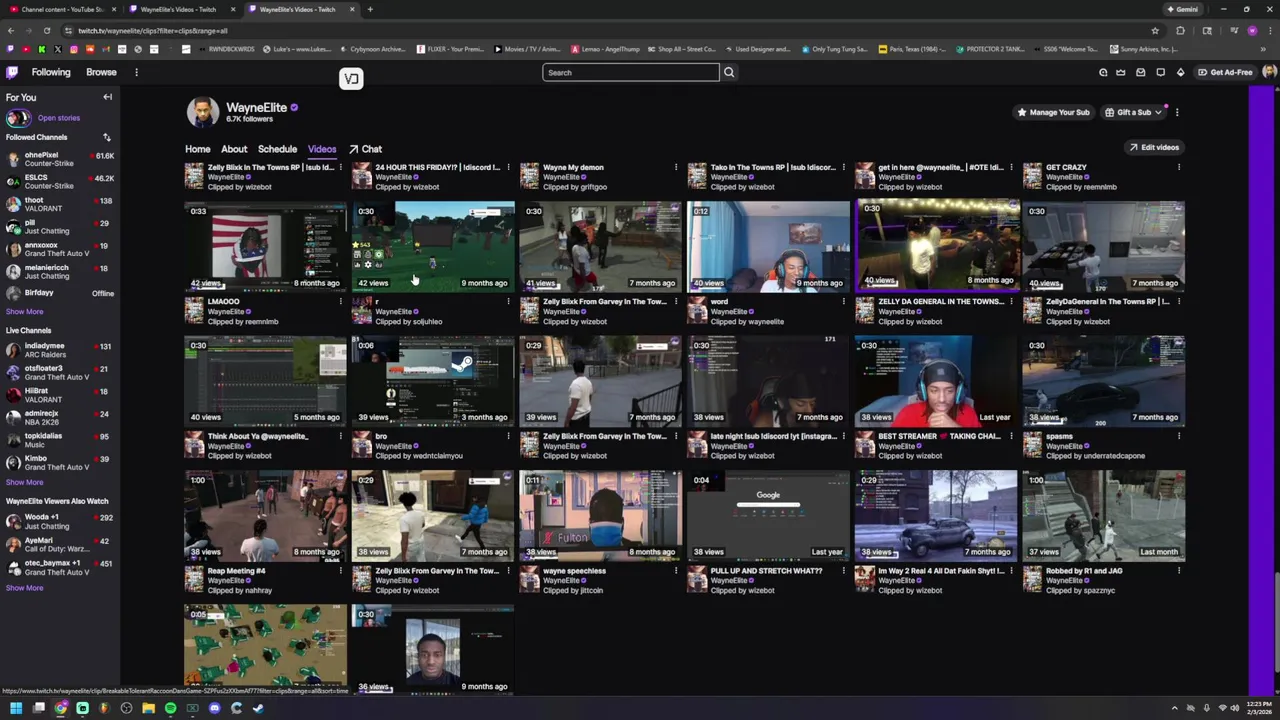This screenshot has height=720, width=1280.
Task: Open Kimbo Grand Theft Auto V channel
Action: (60, 462)
